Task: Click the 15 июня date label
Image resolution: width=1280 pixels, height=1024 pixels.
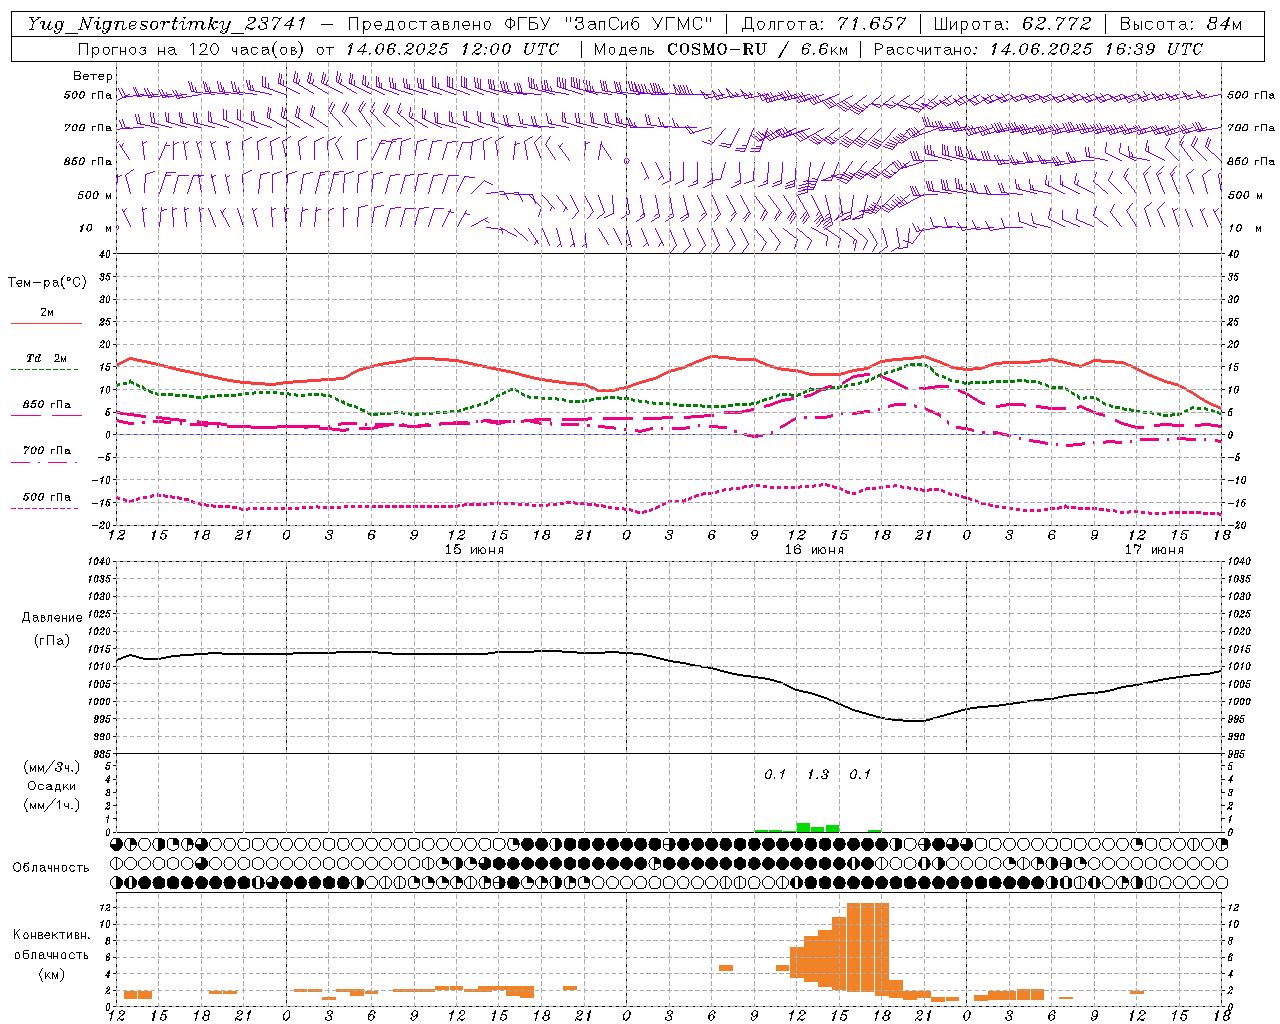Action: point(474,550)
